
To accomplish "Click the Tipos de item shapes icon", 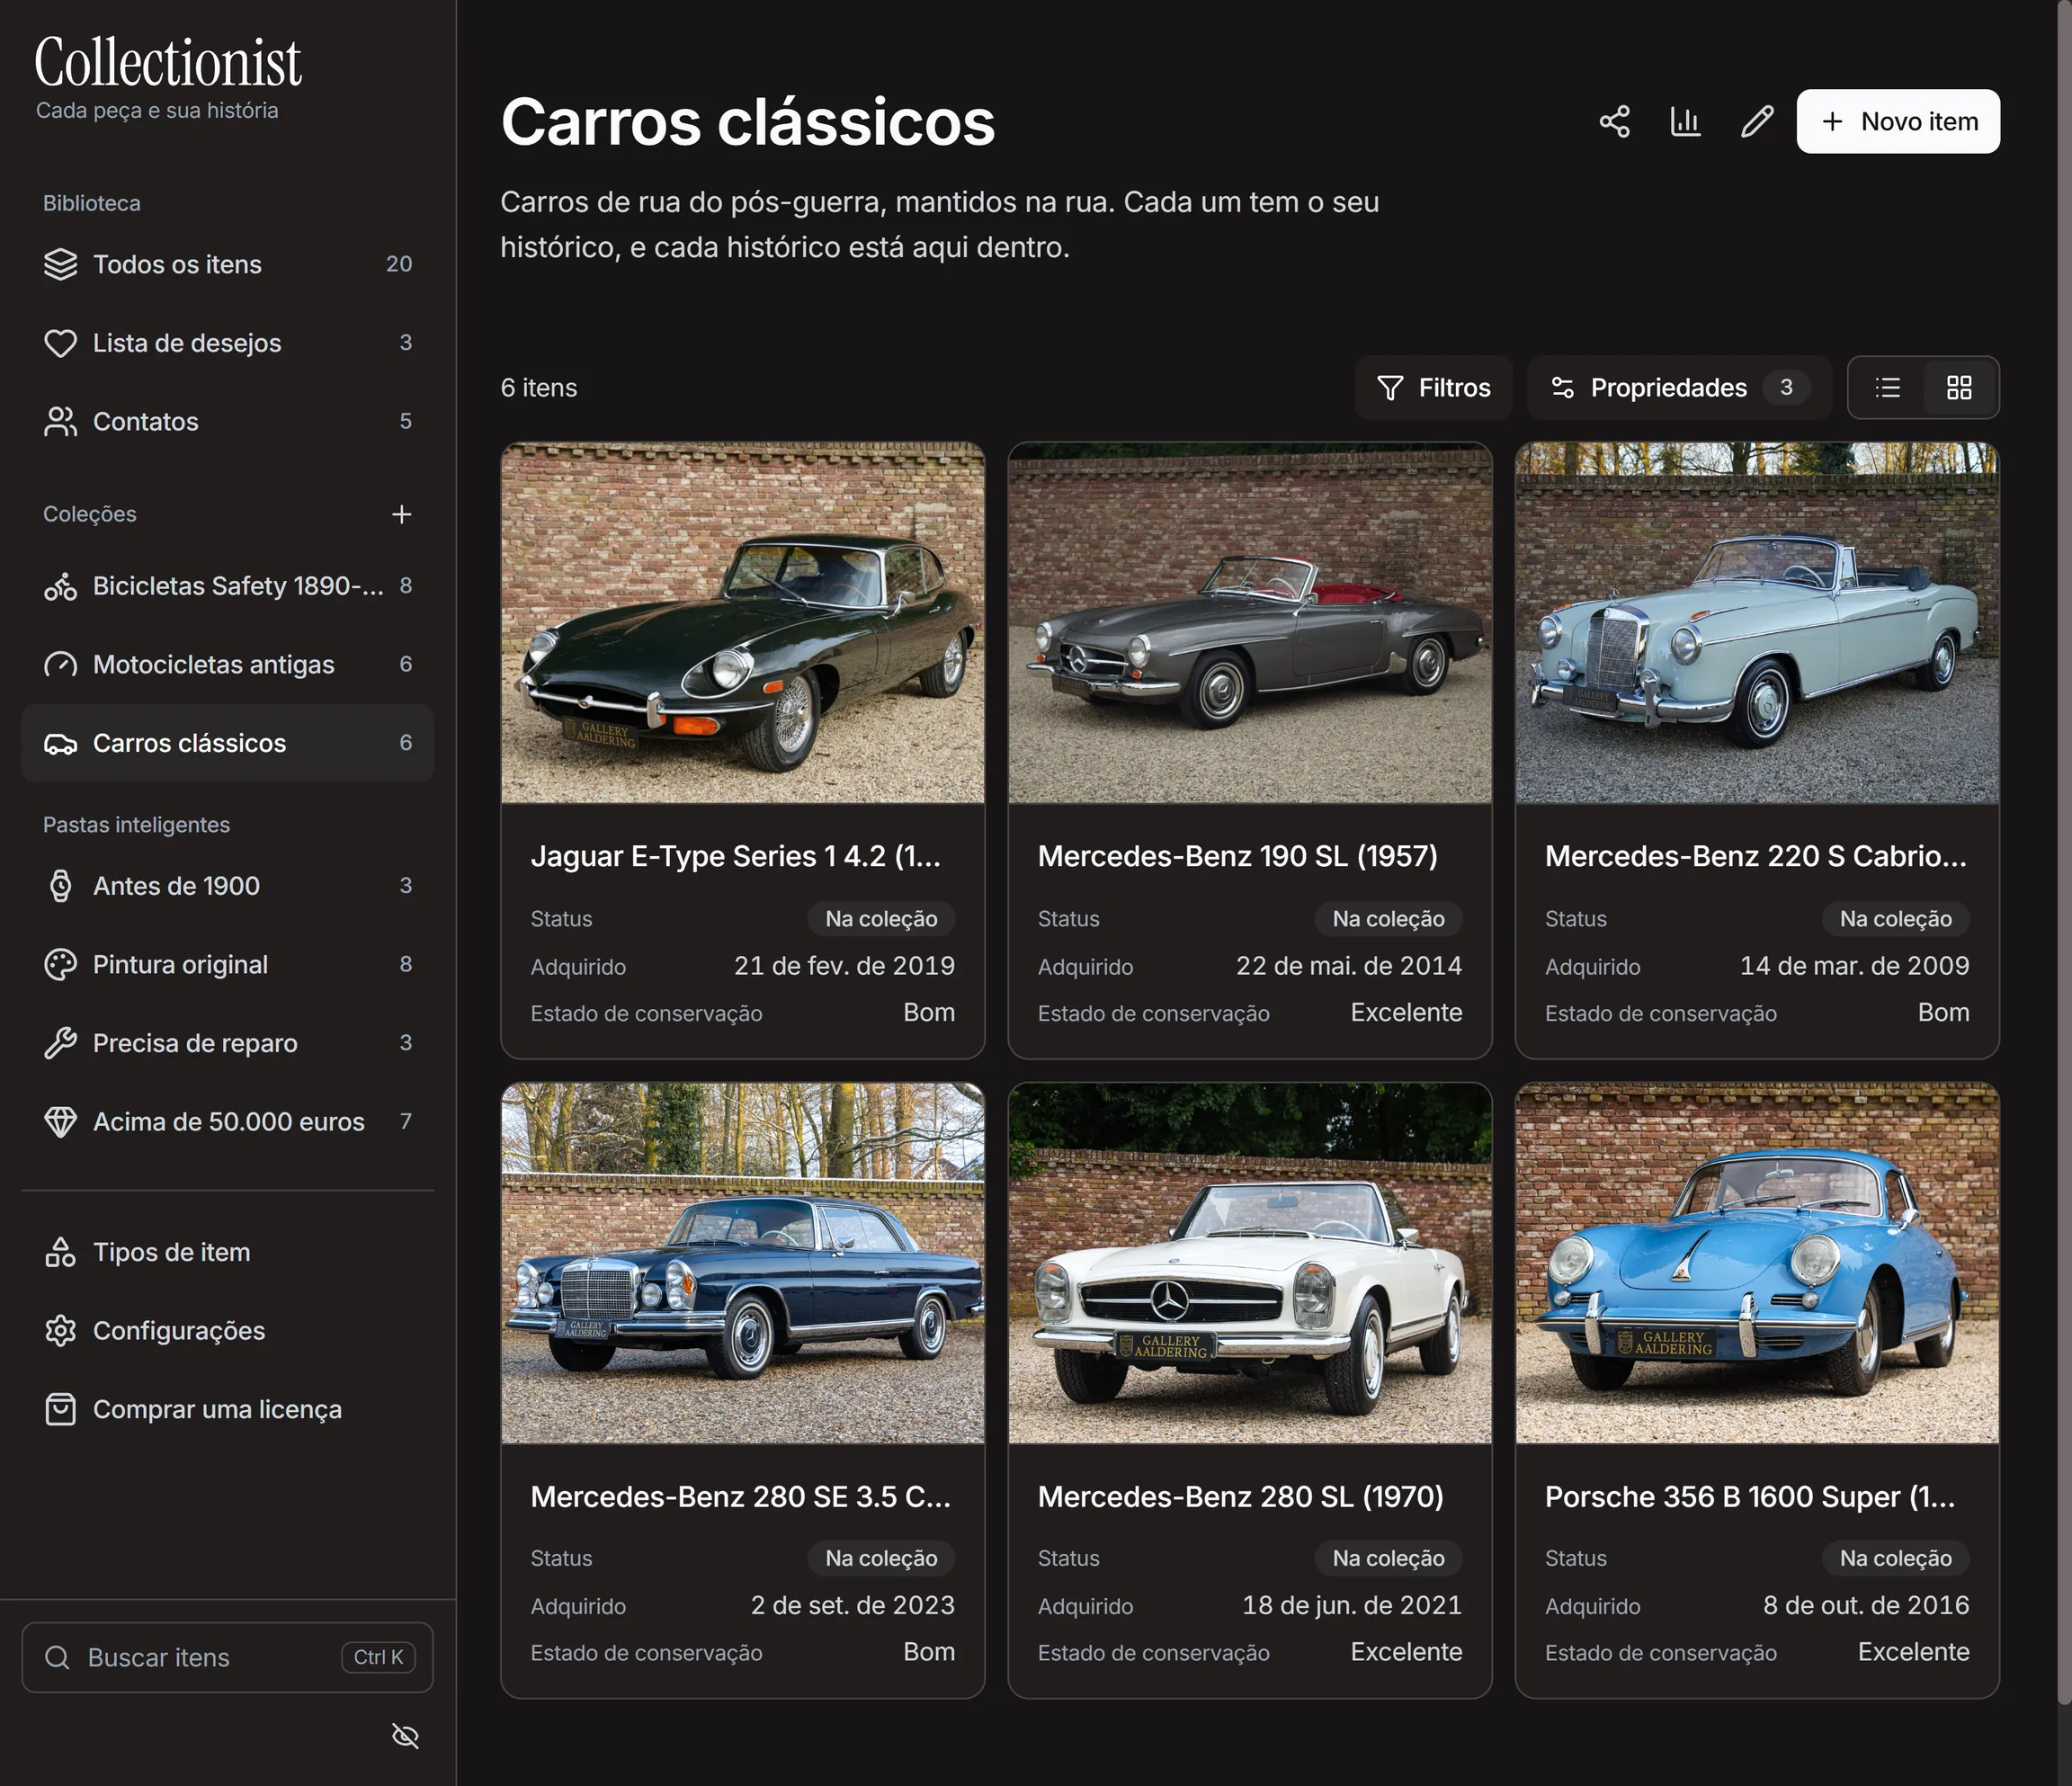I will coord(60,1252).
